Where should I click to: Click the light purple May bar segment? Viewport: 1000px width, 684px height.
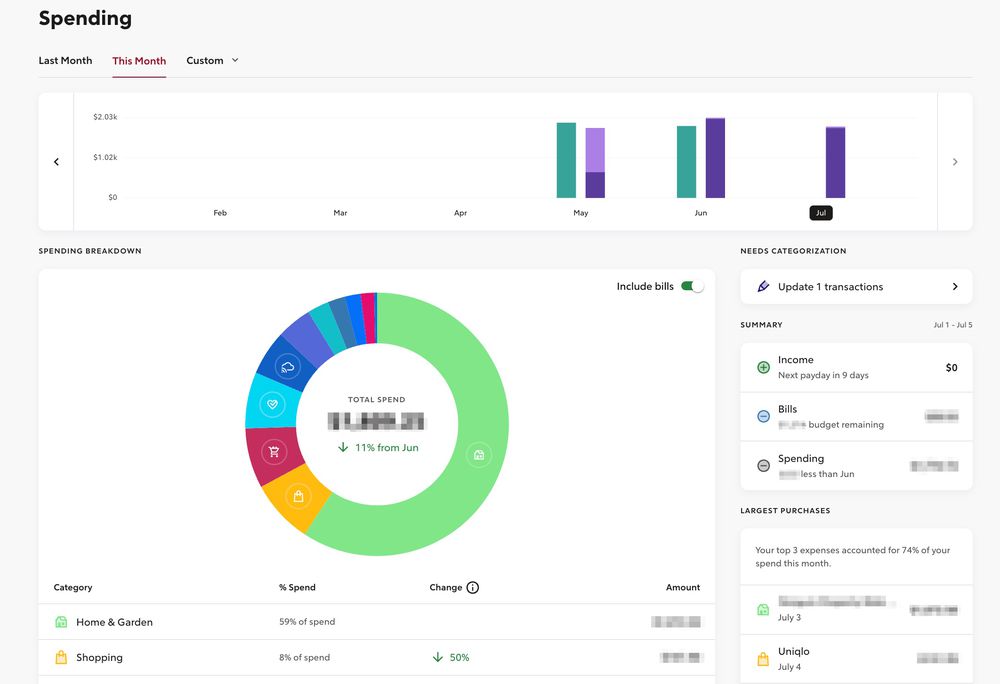point(595,150)
